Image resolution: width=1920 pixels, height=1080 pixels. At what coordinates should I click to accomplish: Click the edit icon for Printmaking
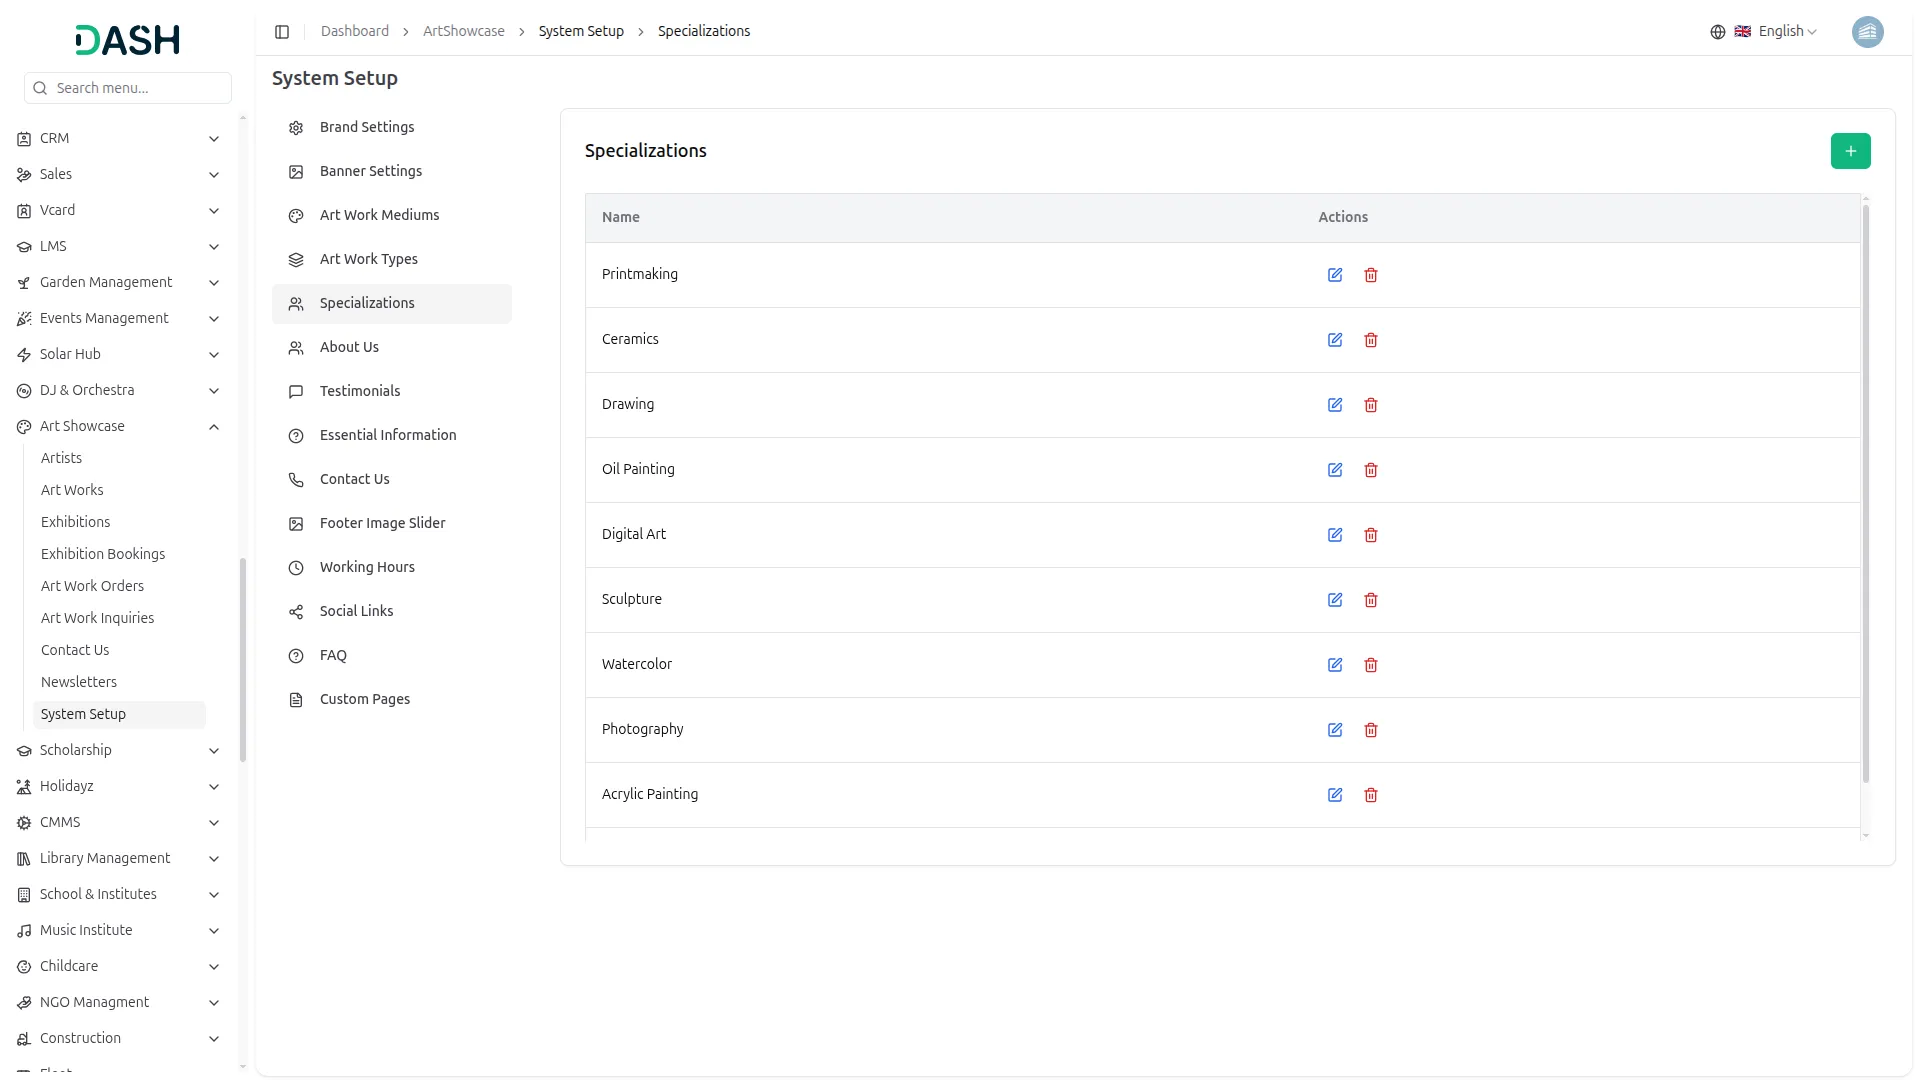[1335, 275]
